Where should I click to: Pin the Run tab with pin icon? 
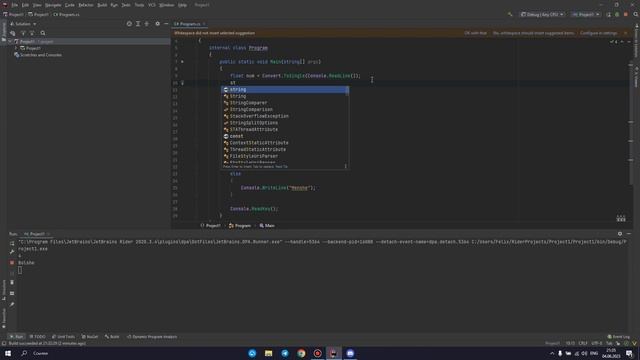click(x=12, y=304)
